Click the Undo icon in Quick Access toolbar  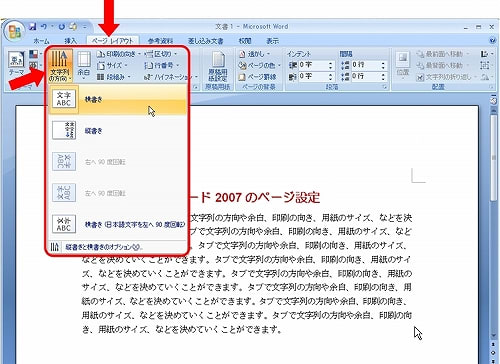[44, 26]
